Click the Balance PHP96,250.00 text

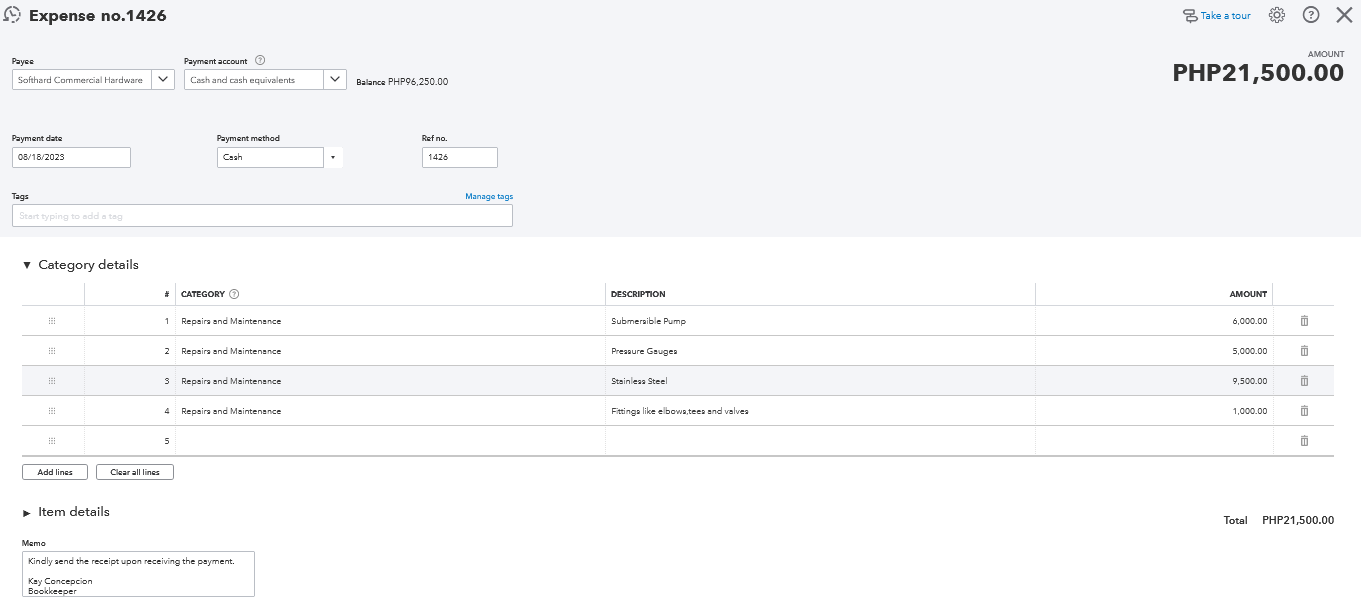click(x=402, y=82)
